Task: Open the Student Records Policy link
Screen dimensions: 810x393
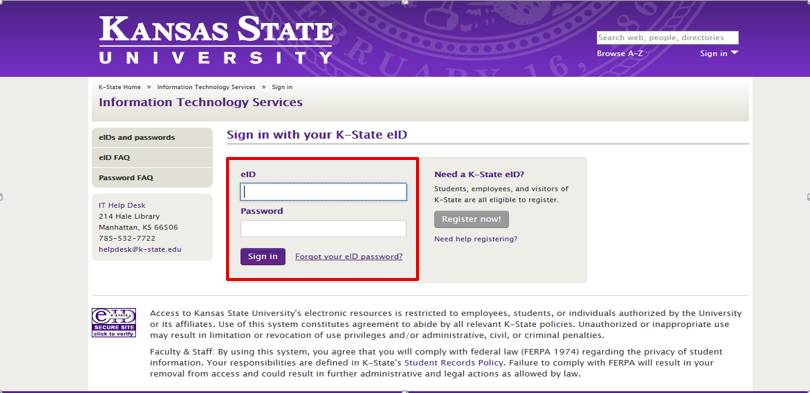Action: tap(453, 363)
